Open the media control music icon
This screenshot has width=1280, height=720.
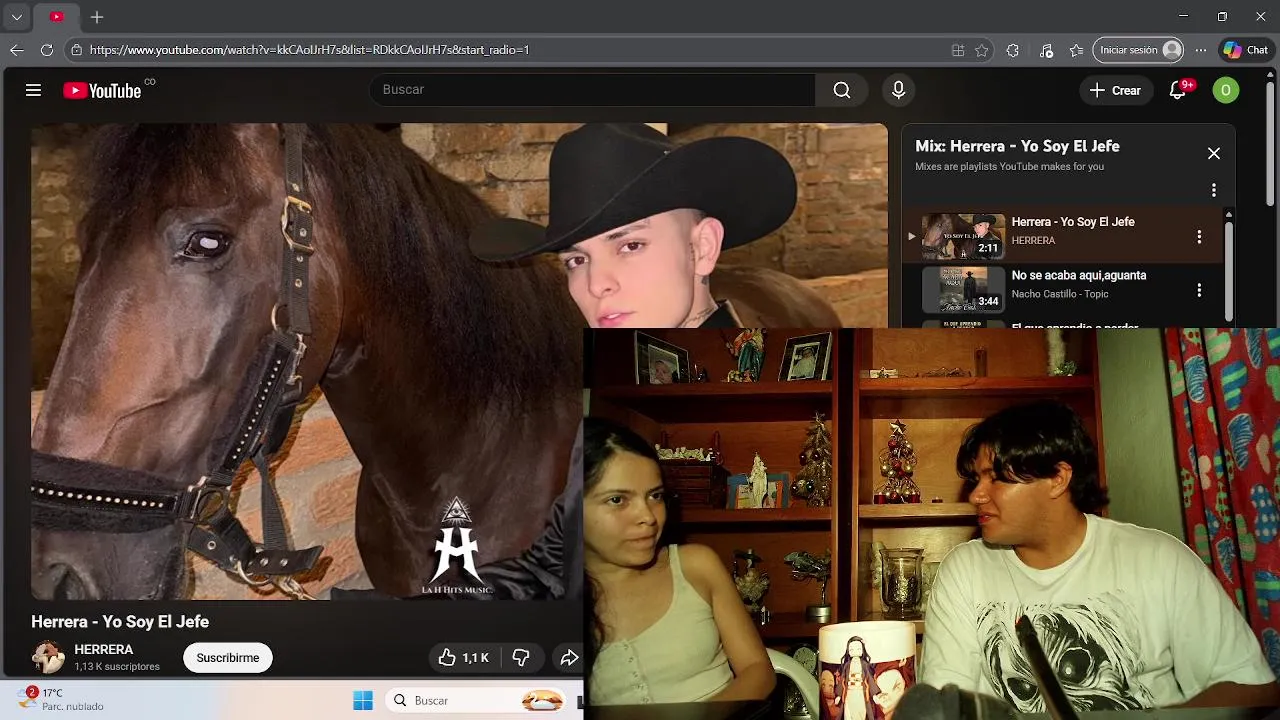1046,50
